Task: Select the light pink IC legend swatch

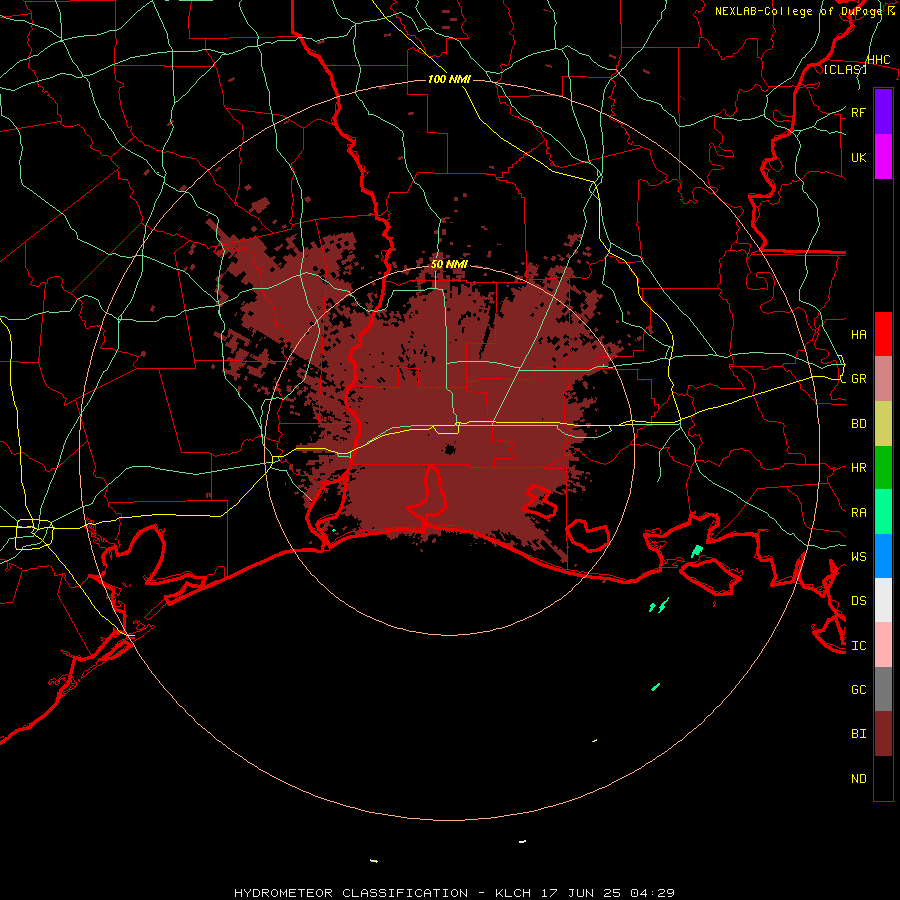Action: tap(883, 645)
